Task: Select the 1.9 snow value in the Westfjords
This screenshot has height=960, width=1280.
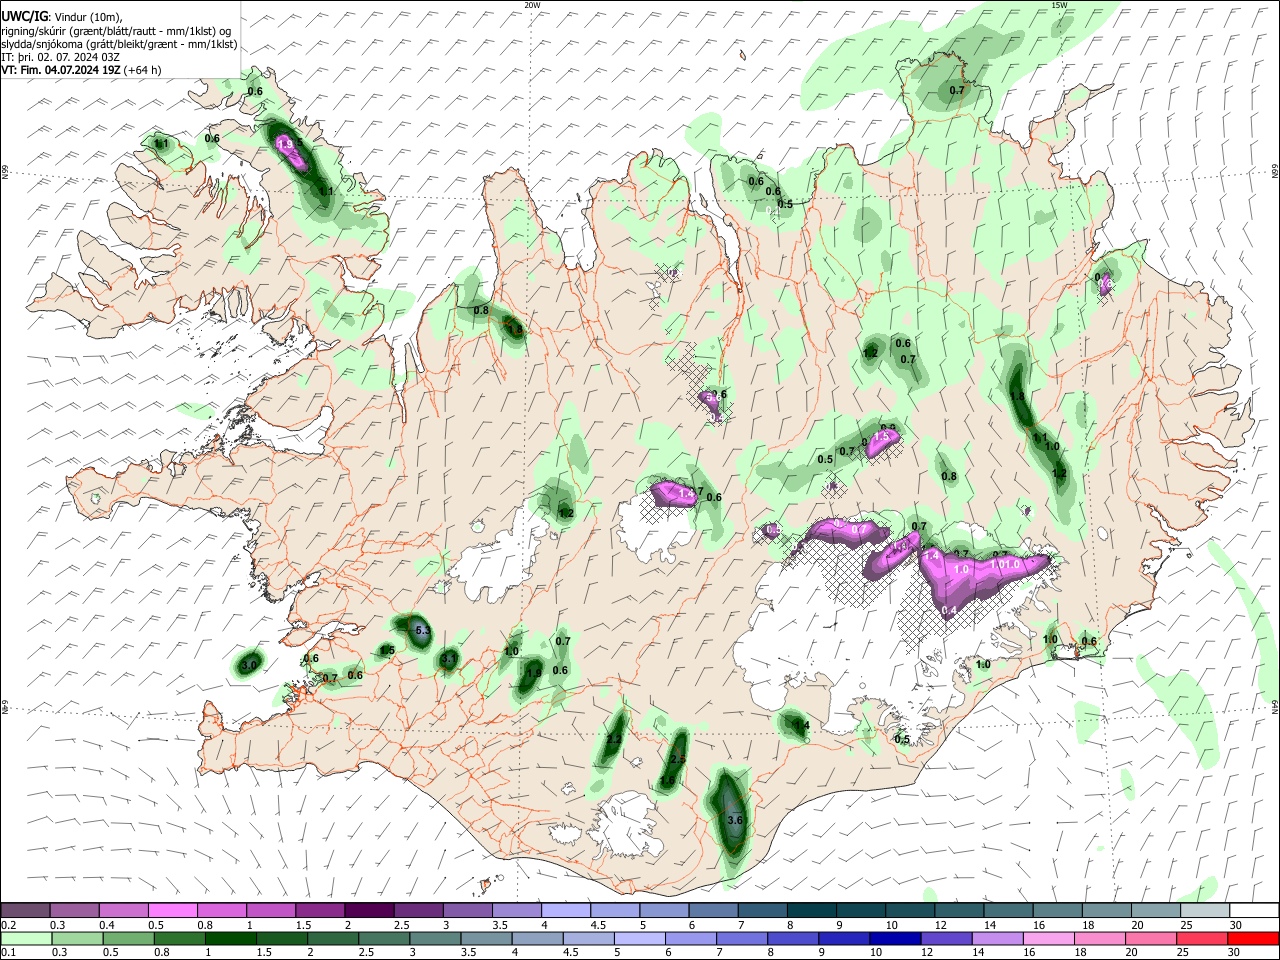Action: click(285, 145)
